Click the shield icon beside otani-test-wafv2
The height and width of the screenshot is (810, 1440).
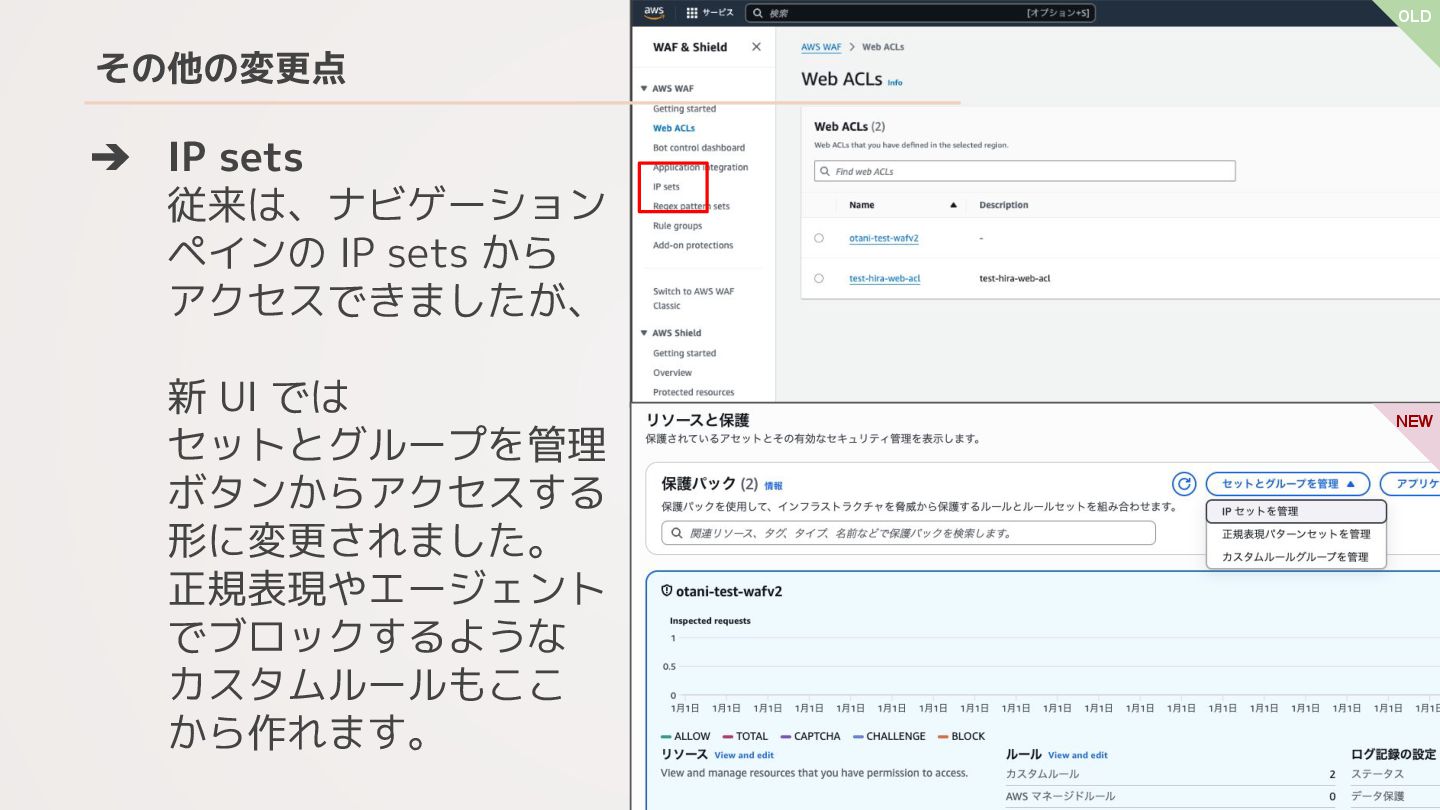point(667,591)
